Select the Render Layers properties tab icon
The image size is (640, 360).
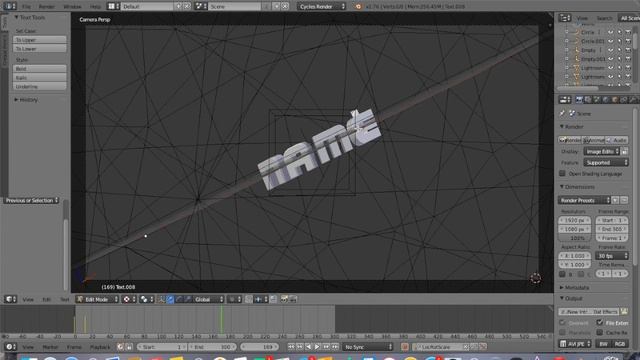coord(588,100)
